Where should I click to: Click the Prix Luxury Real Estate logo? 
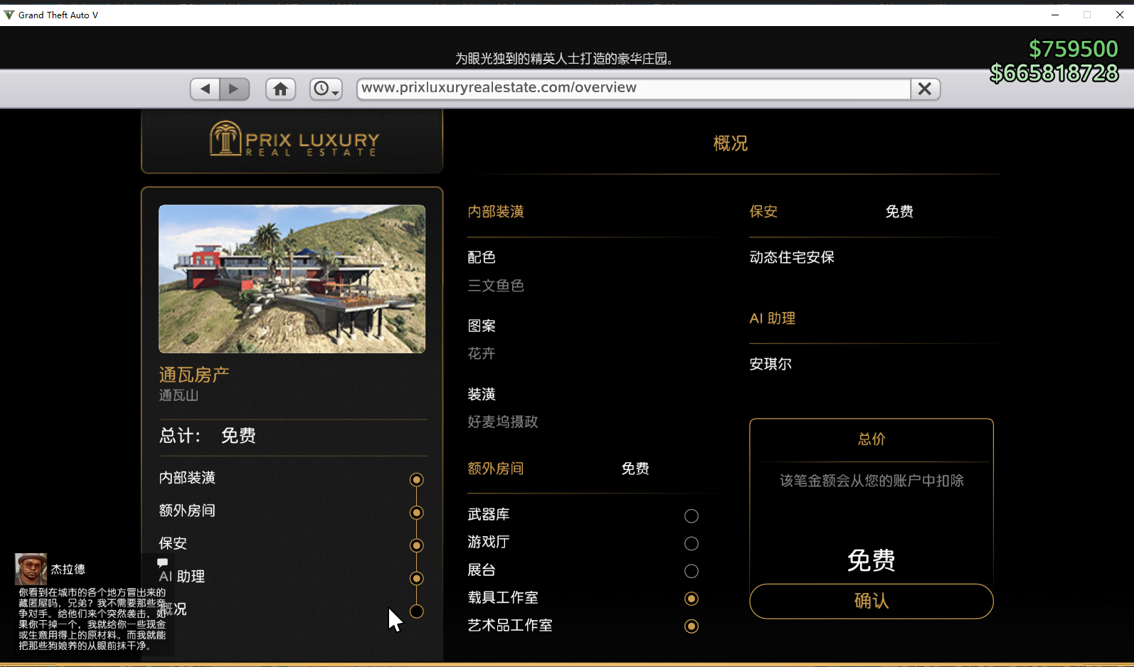[294, 138]
